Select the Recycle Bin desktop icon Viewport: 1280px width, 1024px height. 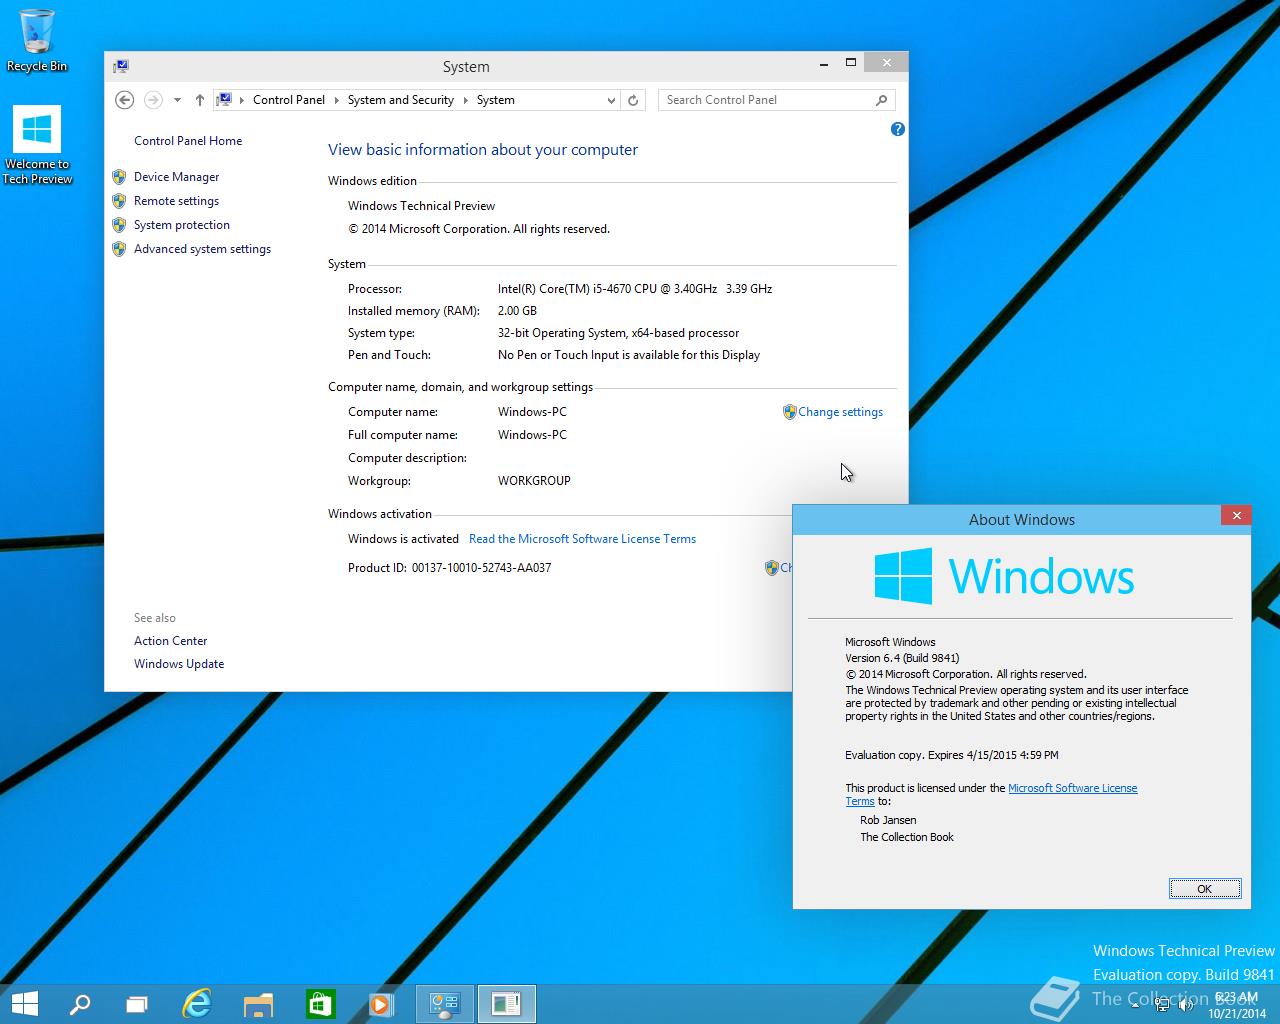pyautogui.click(x=37, y=41)
